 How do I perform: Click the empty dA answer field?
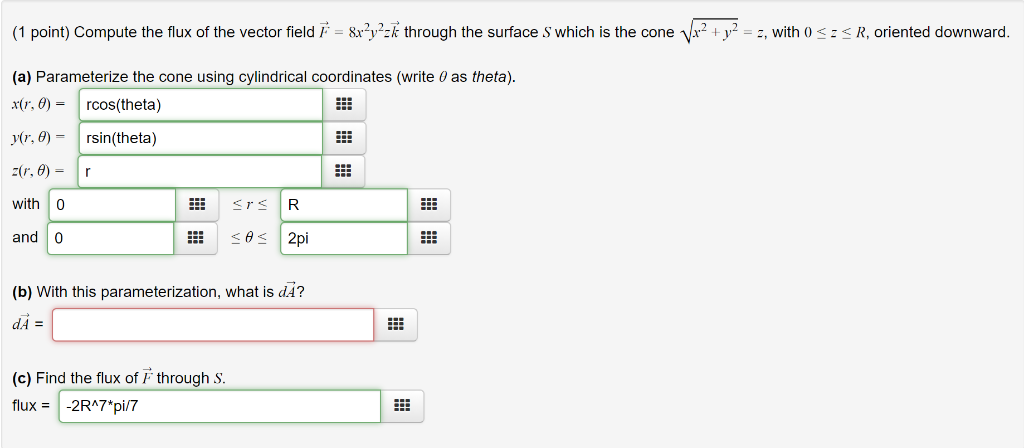(x=213, y=325)
